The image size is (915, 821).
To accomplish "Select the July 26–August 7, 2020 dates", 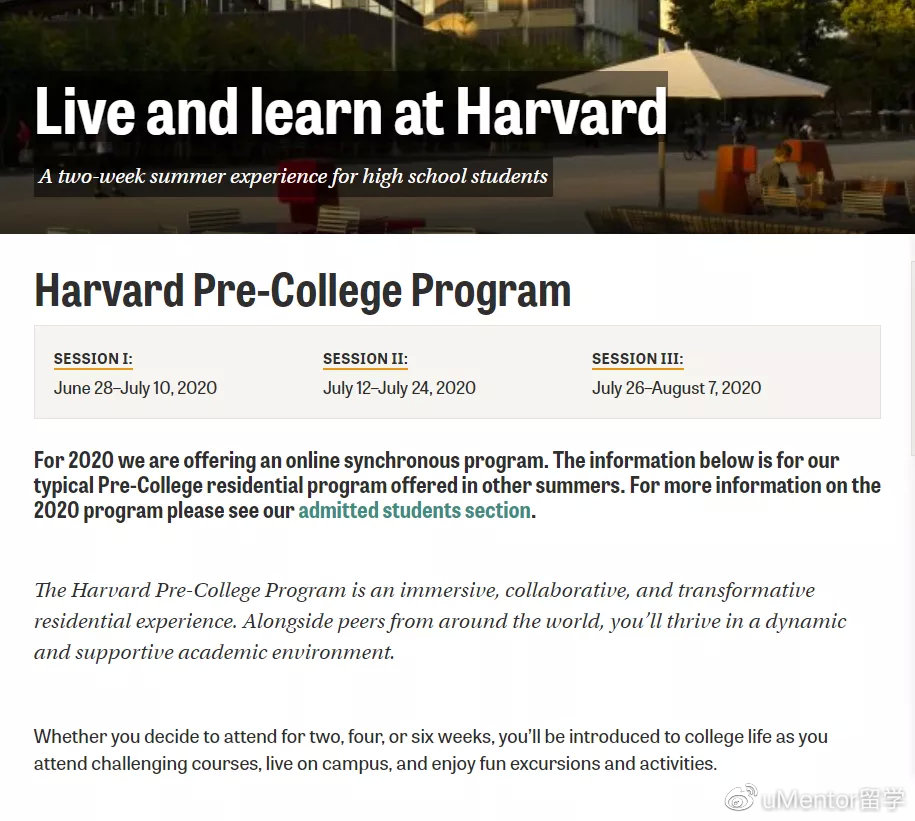I will point(676,388).
